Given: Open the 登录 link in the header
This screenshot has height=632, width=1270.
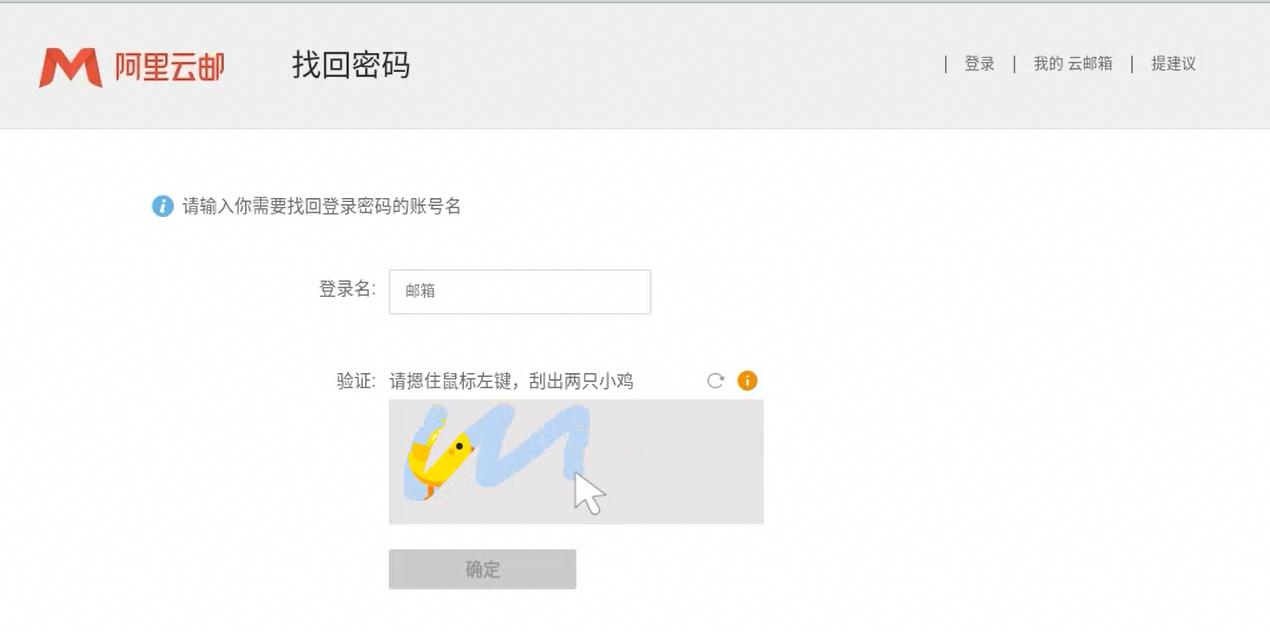Looking at the screenshot, I should 979,64.
